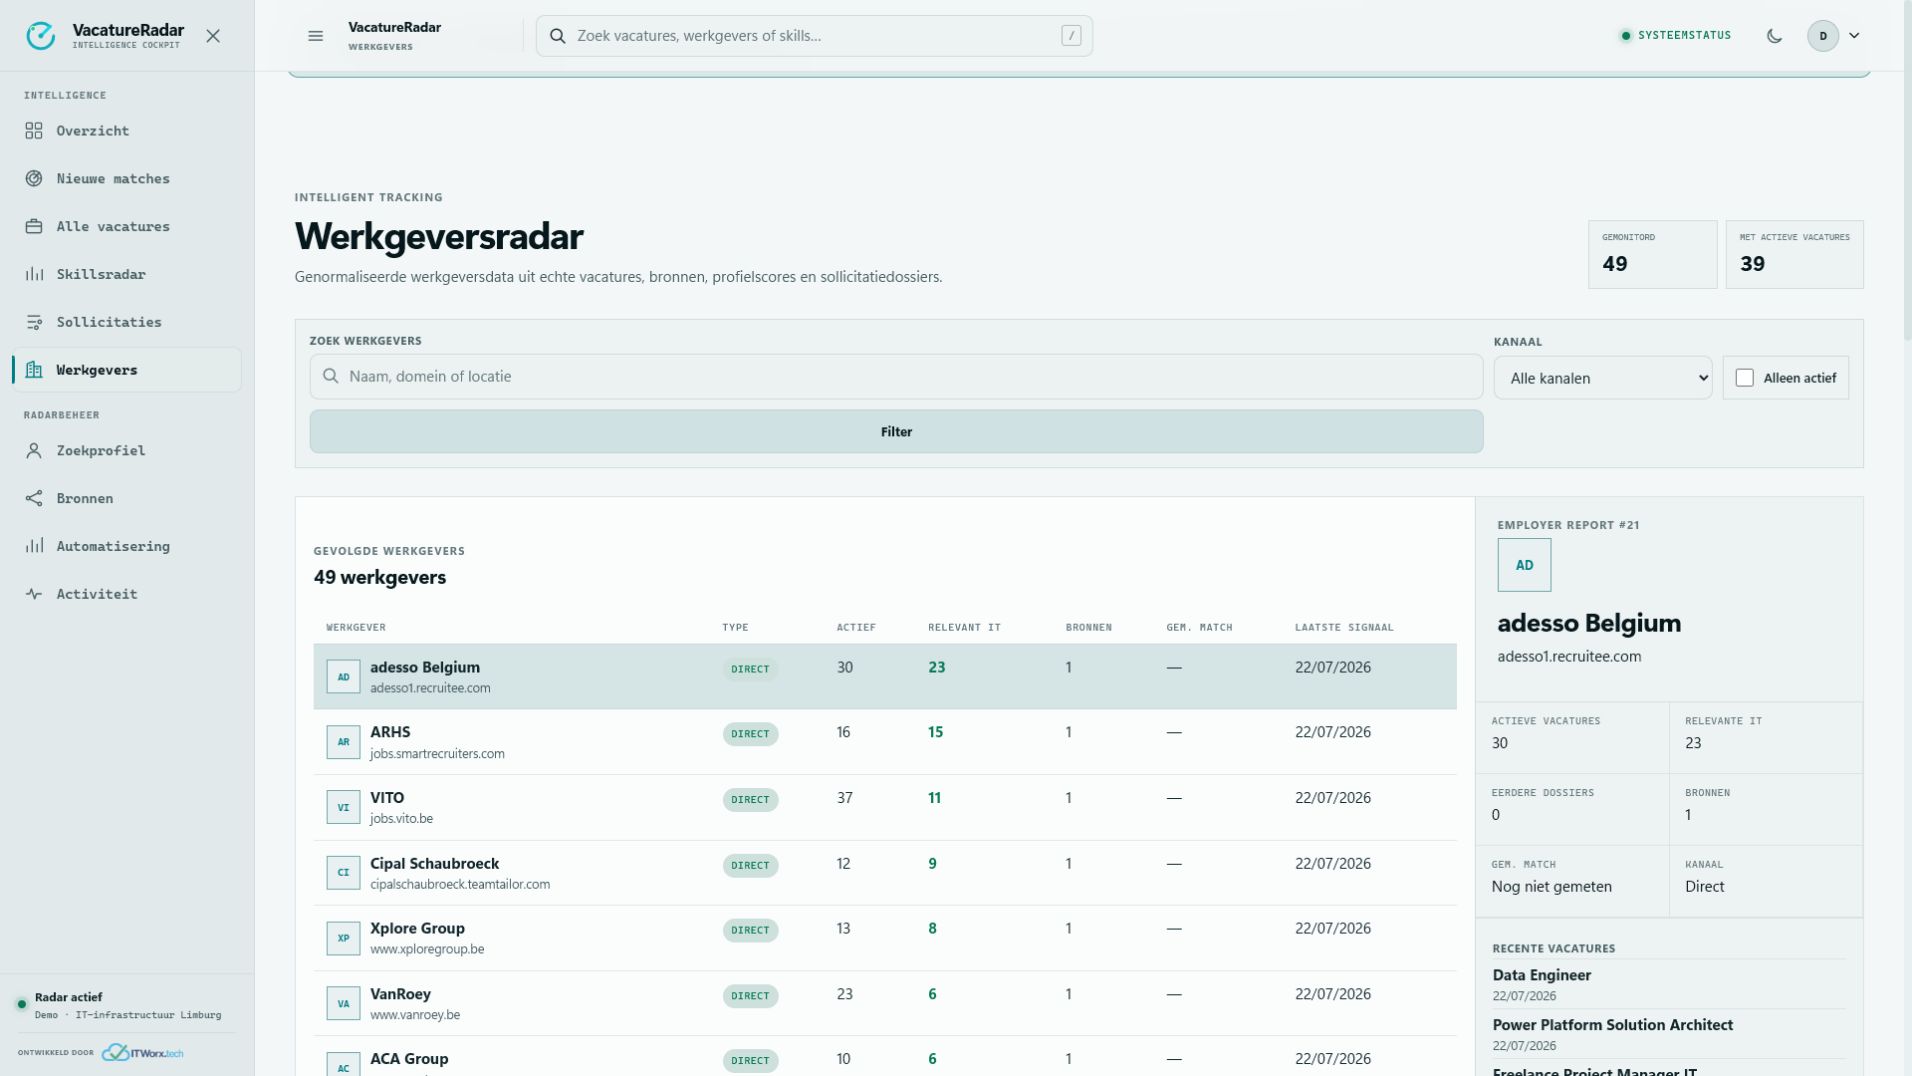Select the VITO employer name

[x=387, y=798]
